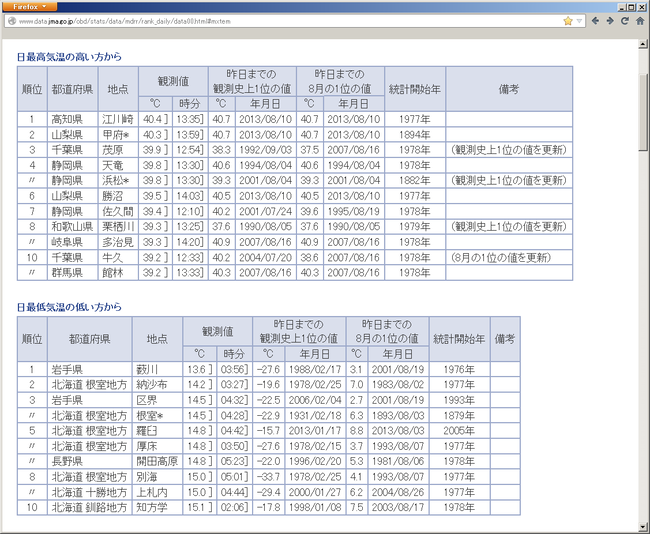This screenshot has width=650, height=534.
Task: Select the 佐久間 location cell
Action: pyautogui.click(x=118, y=211)
